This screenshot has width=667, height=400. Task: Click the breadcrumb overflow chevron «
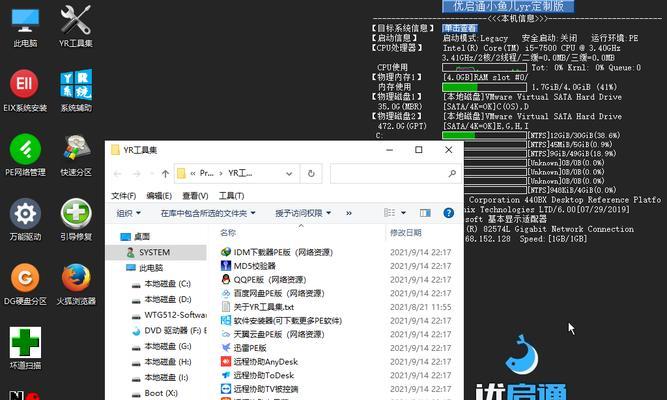[x=193, y=173]
